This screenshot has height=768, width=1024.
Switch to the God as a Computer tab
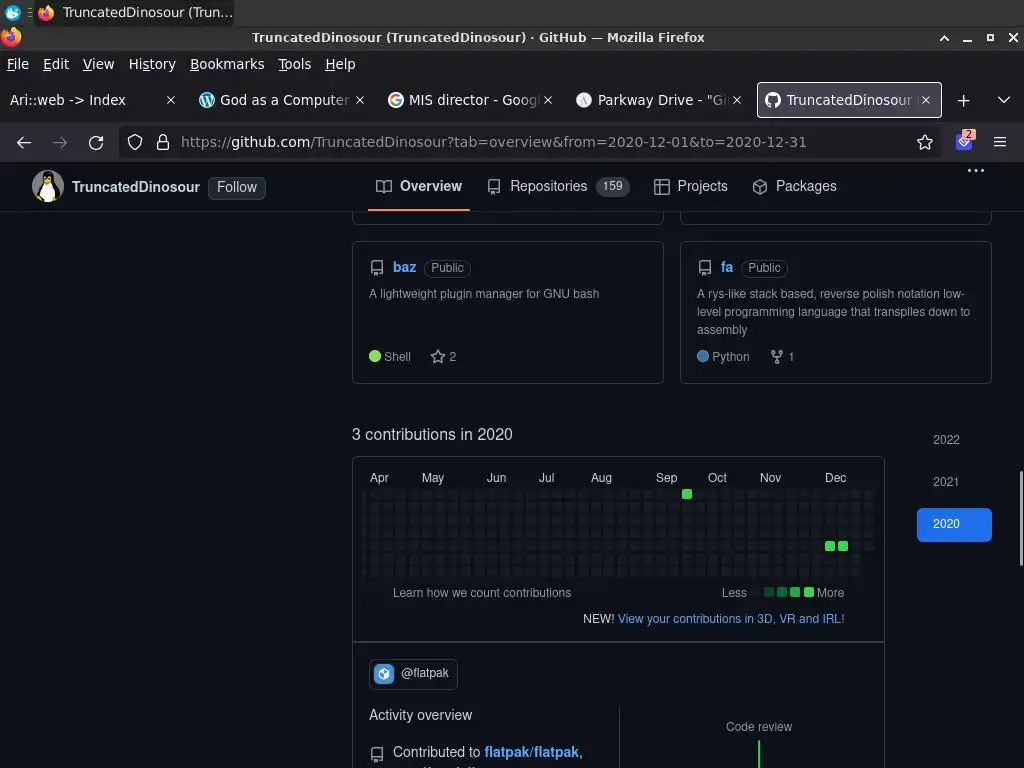tap(283, 100)
